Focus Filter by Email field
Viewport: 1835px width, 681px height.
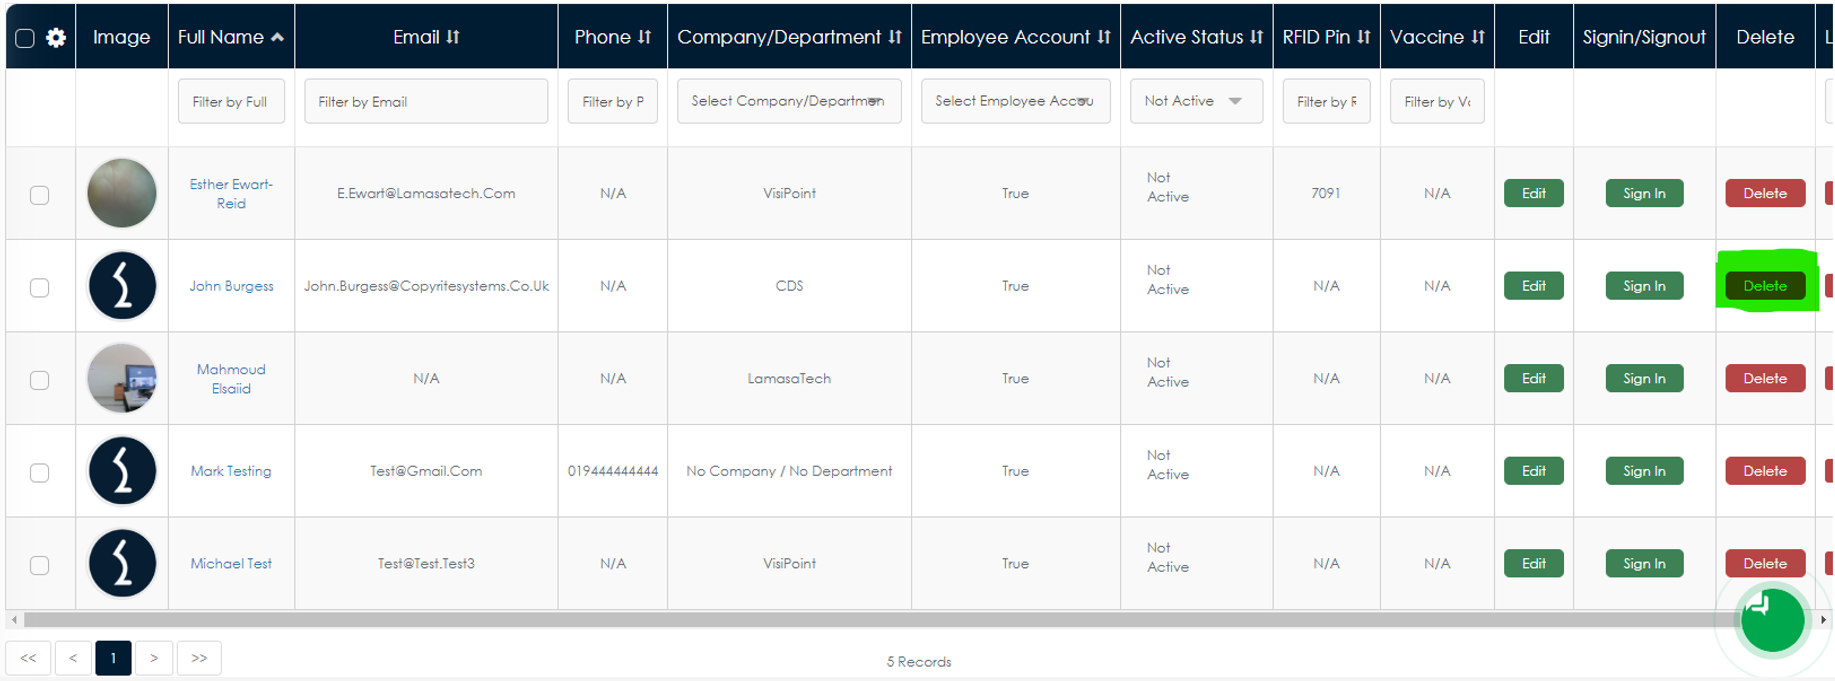point(426,101)
